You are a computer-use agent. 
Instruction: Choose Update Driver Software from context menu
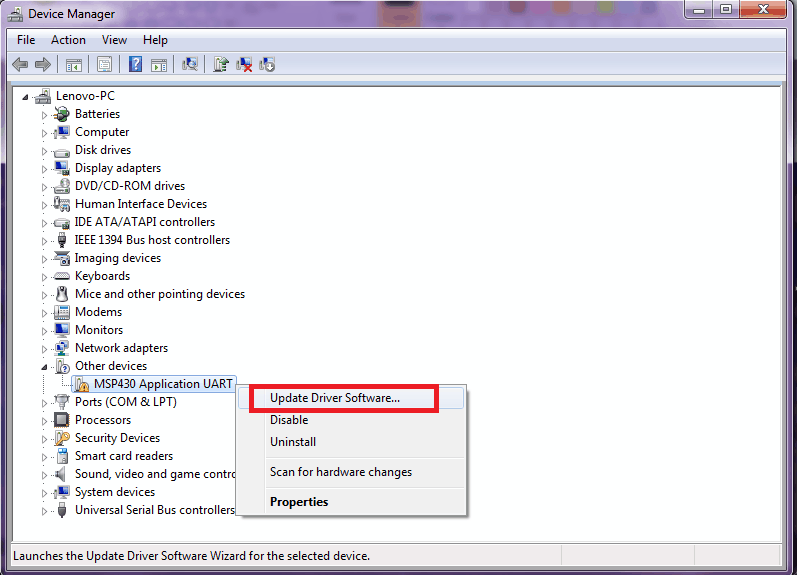click(335, 398)
